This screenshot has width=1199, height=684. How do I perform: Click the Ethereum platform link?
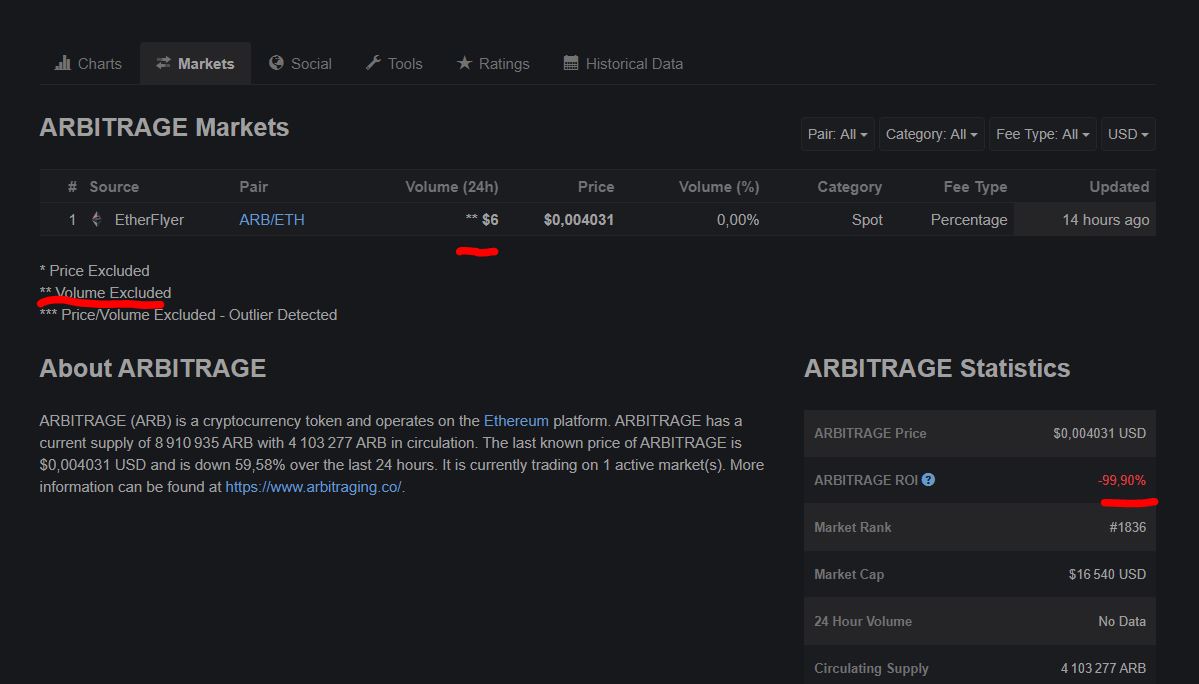click(516, 420)
